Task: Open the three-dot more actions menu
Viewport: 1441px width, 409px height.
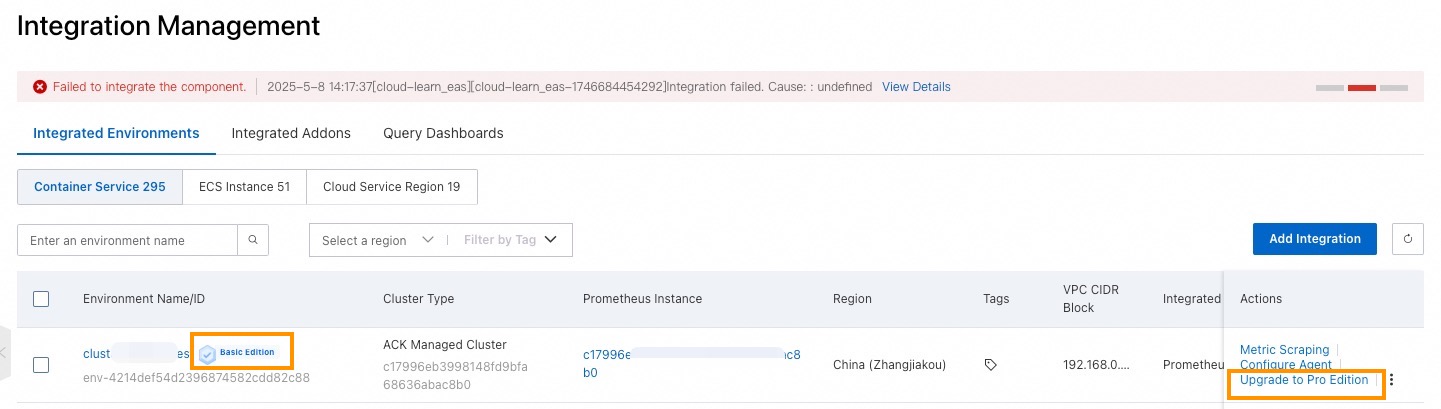Action: tap(1392, 380)
